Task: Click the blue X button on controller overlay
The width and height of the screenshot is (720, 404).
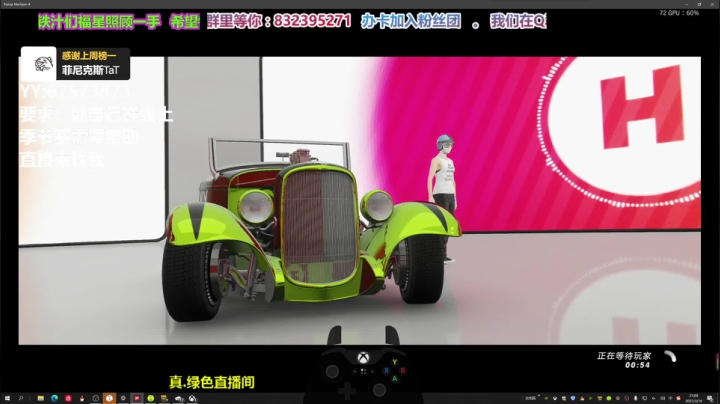Action: click(x=386, y=370)
